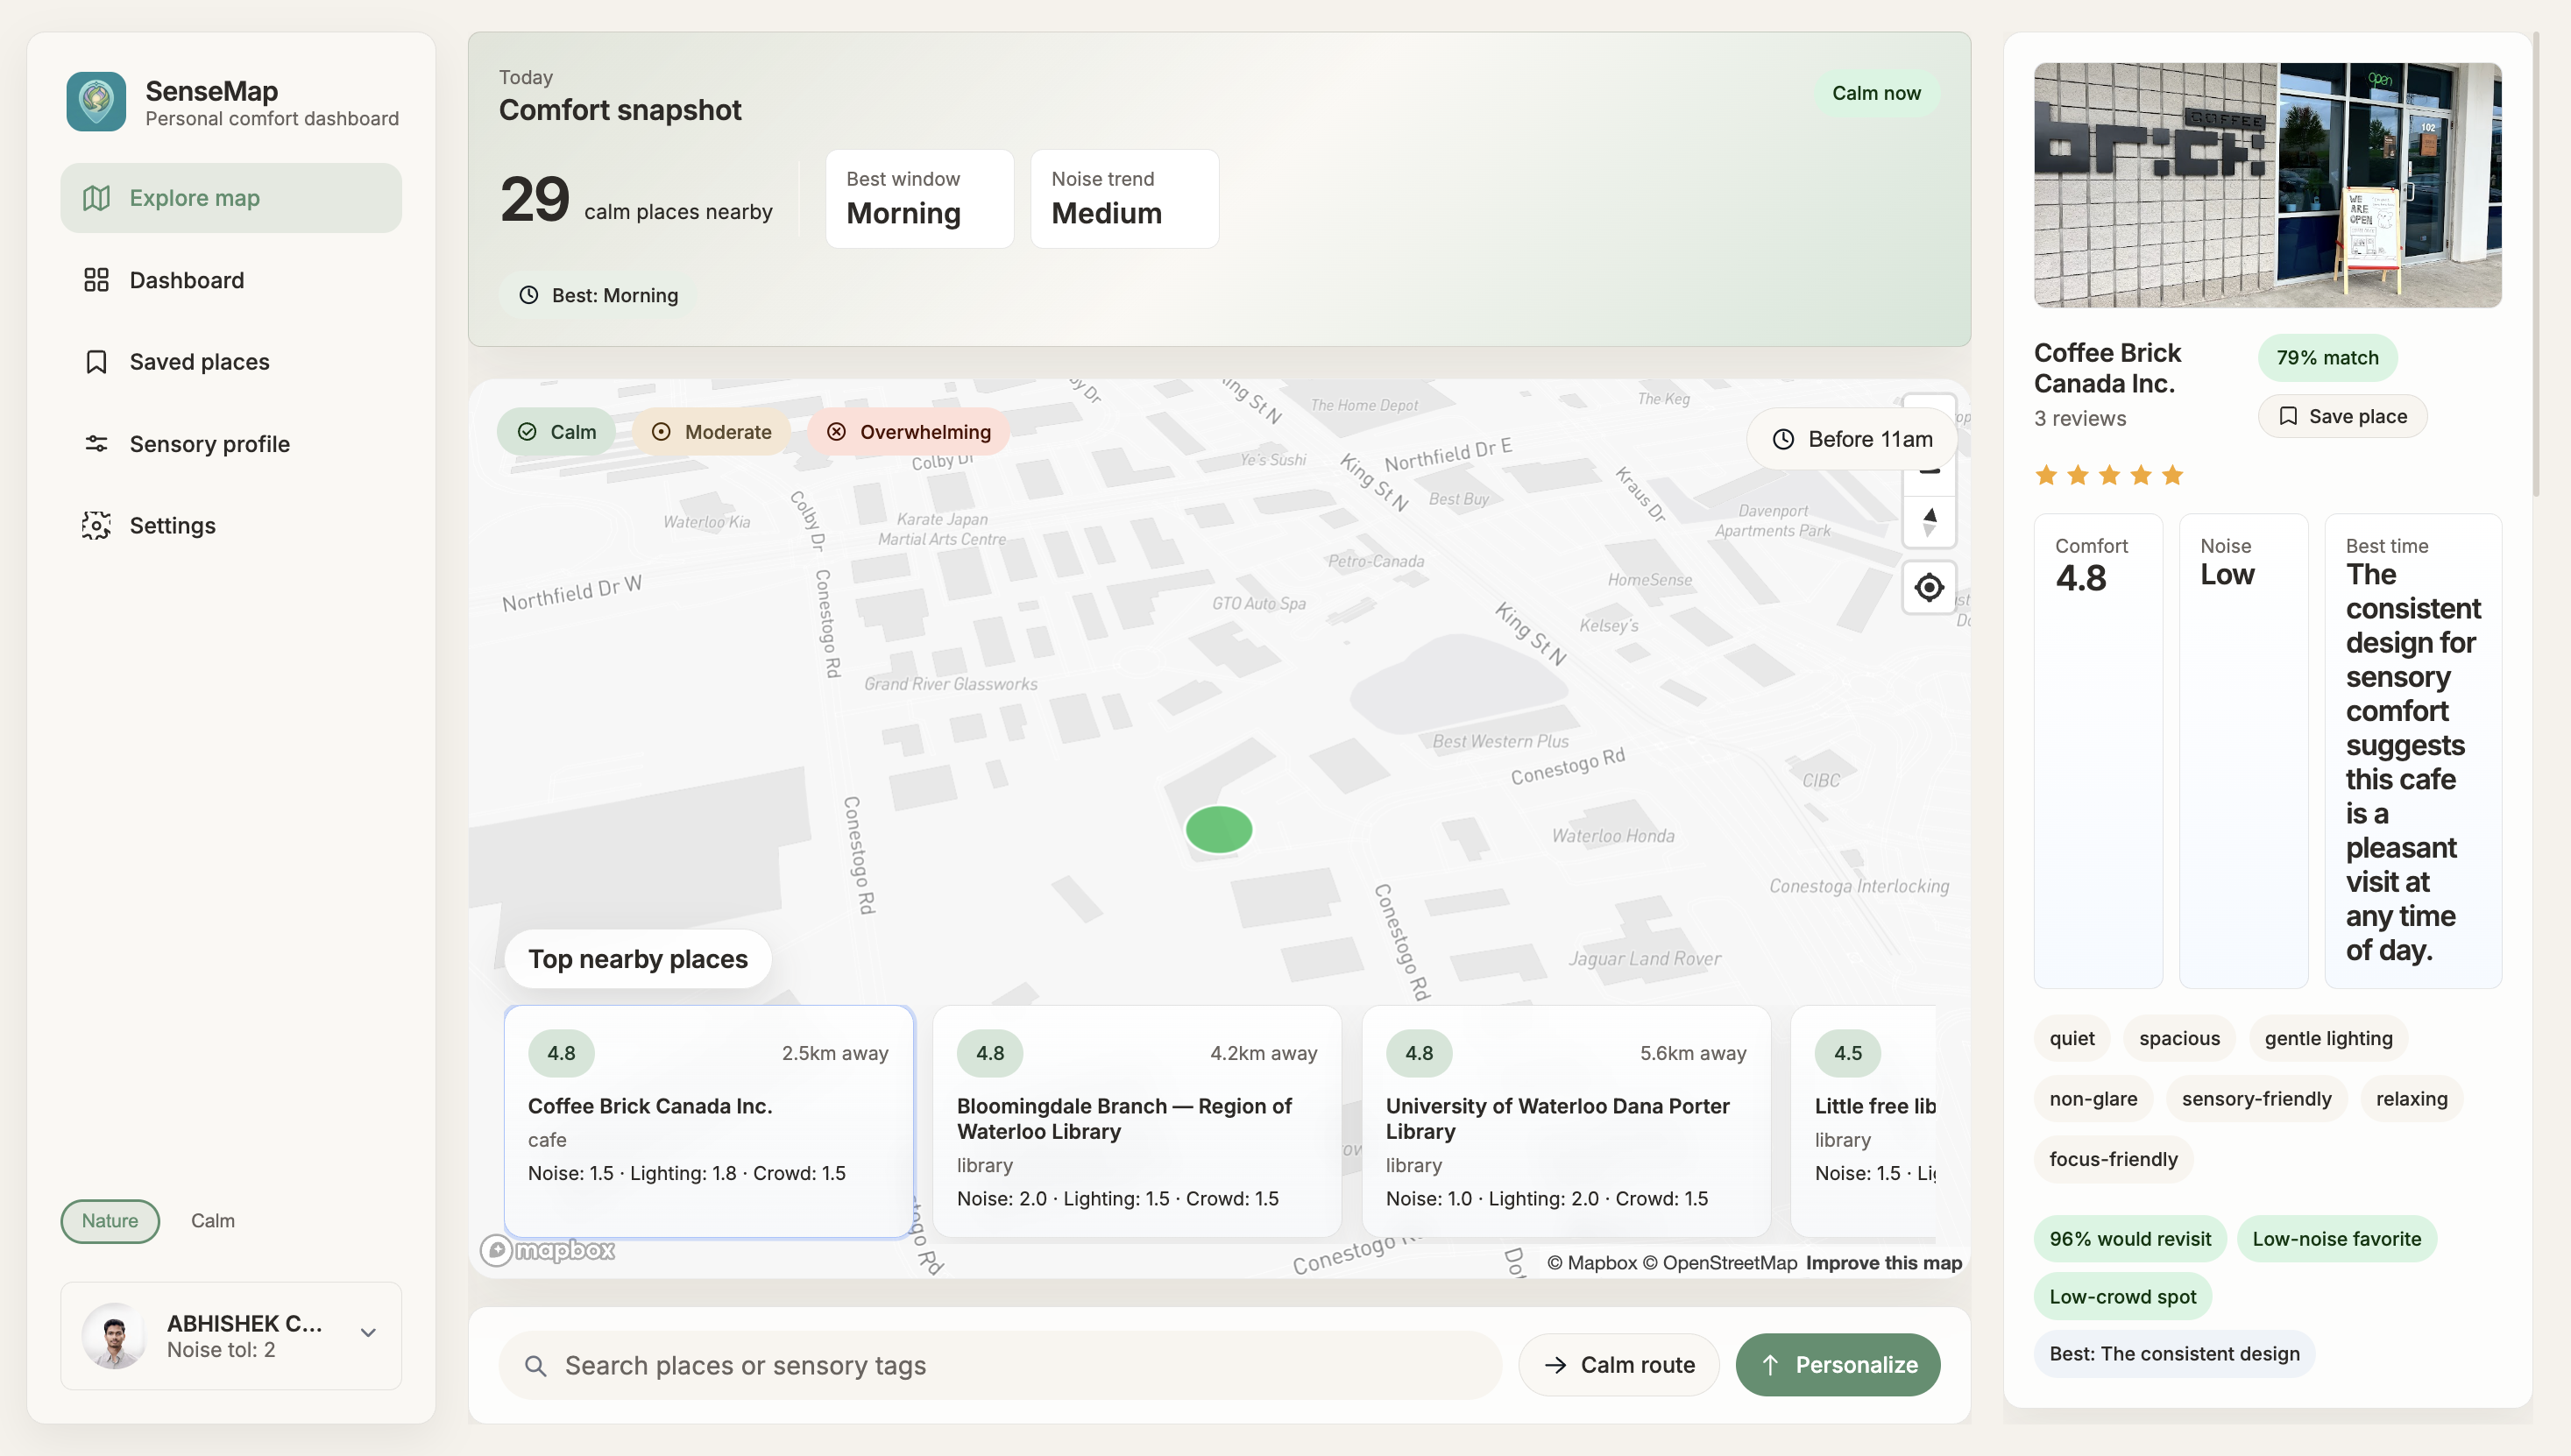Image resolution: width=2571 pixels, height=1456 pixels.
Task: Reset map bearing with compass icon
Action: point(1928,521)
